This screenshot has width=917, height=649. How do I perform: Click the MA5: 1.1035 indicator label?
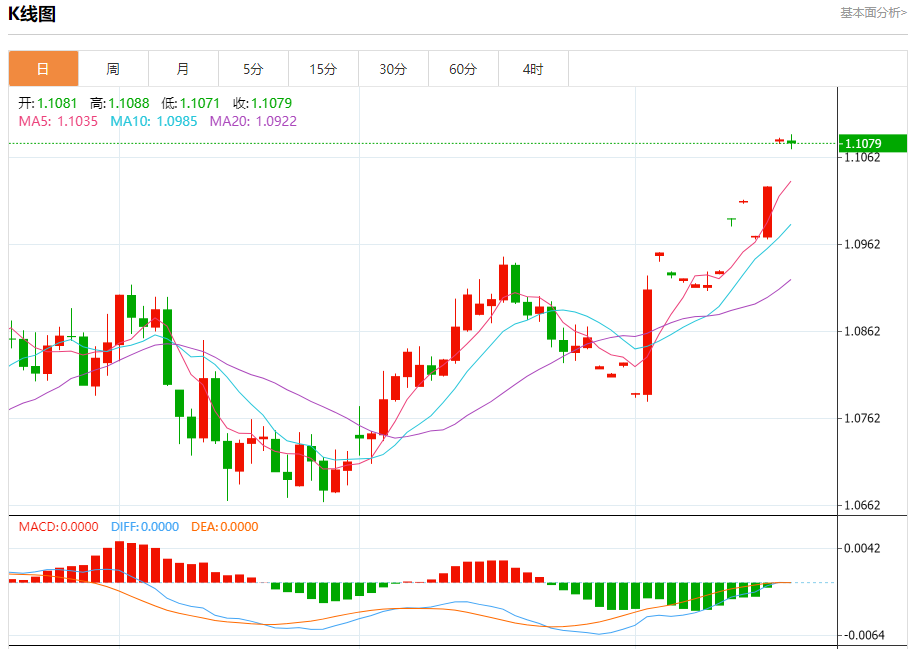tap(58, 121)
